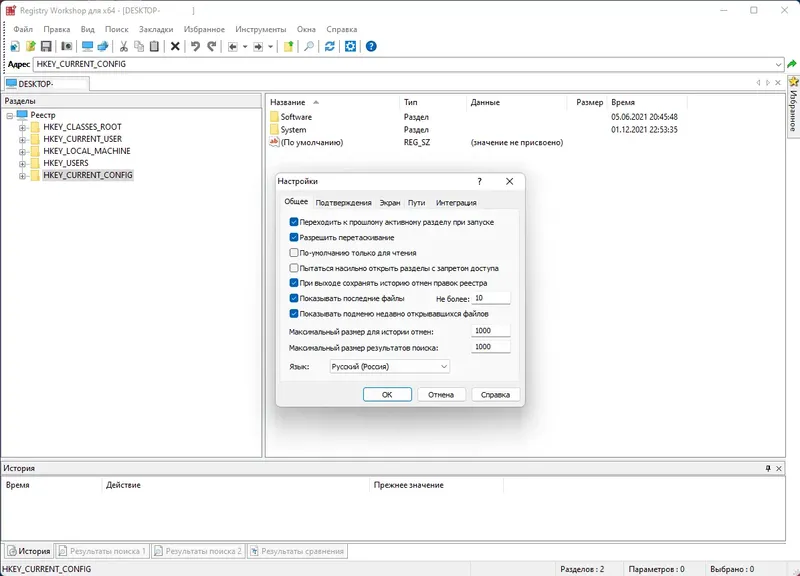
Task: Expand the HKEY_USERS tree node
Action: [22, 164]
